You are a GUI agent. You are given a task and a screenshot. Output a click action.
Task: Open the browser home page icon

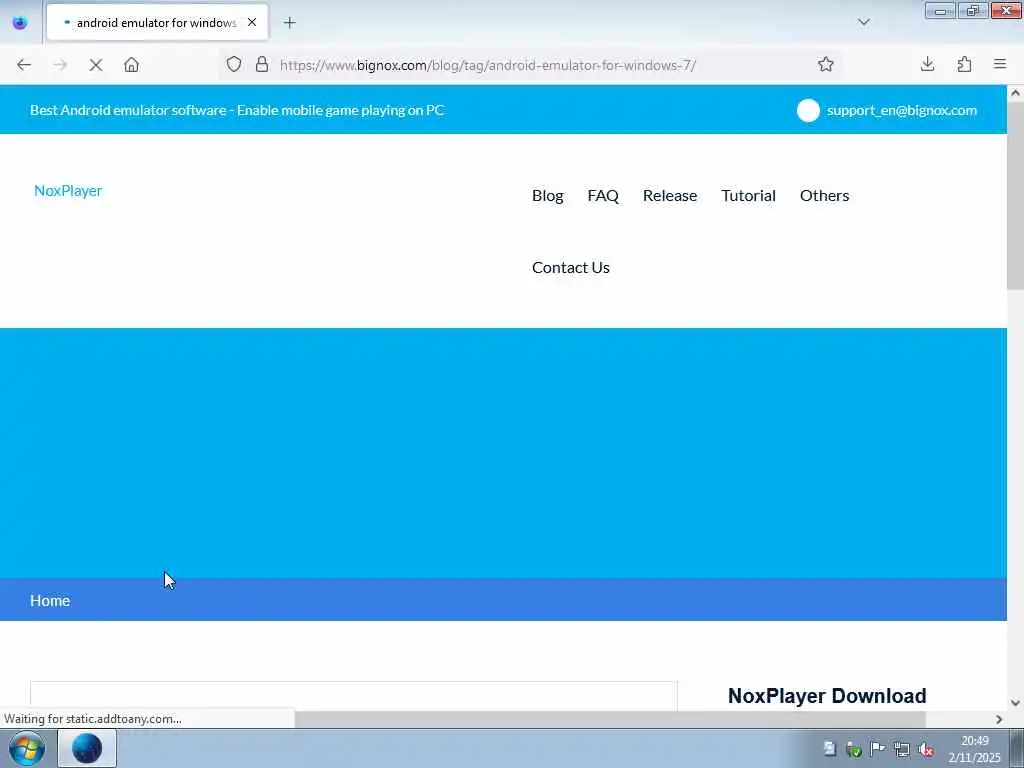click(x=131, y=65)
